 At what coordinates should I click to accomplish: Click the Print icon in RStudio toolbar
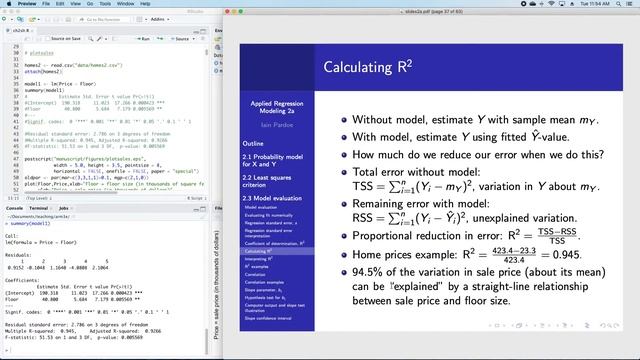pyautogui.click(x=68, y=19)
